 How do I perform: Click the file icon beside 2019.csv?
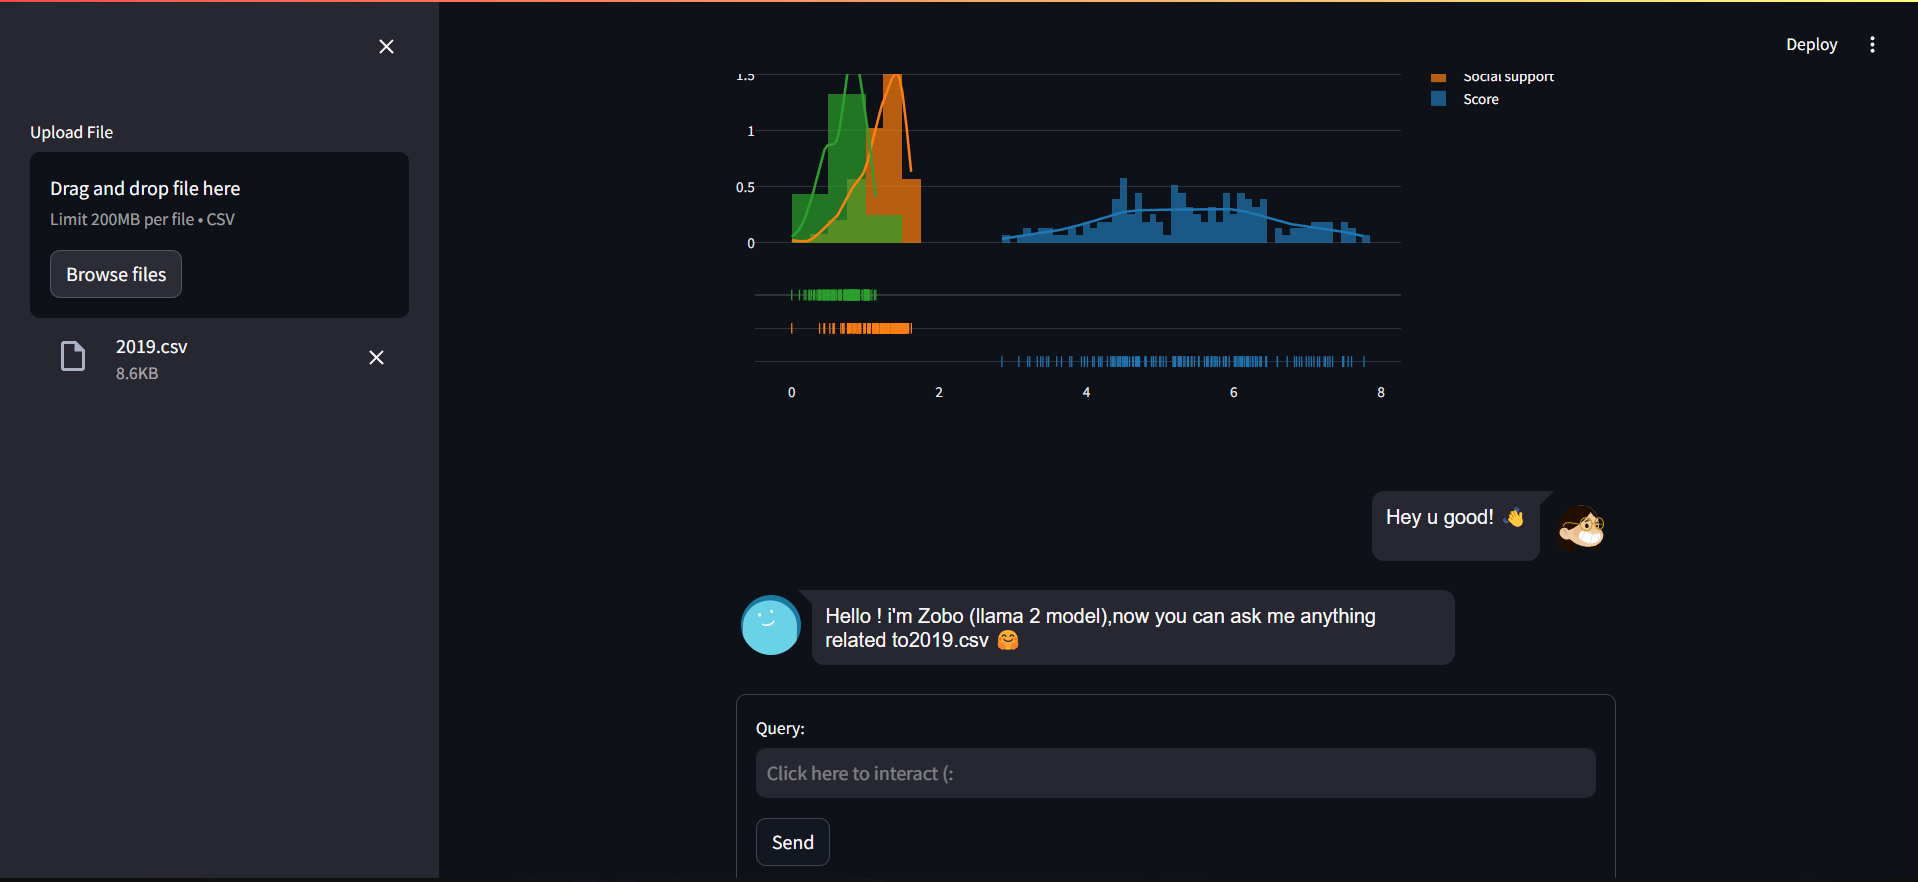pos(73,356)
